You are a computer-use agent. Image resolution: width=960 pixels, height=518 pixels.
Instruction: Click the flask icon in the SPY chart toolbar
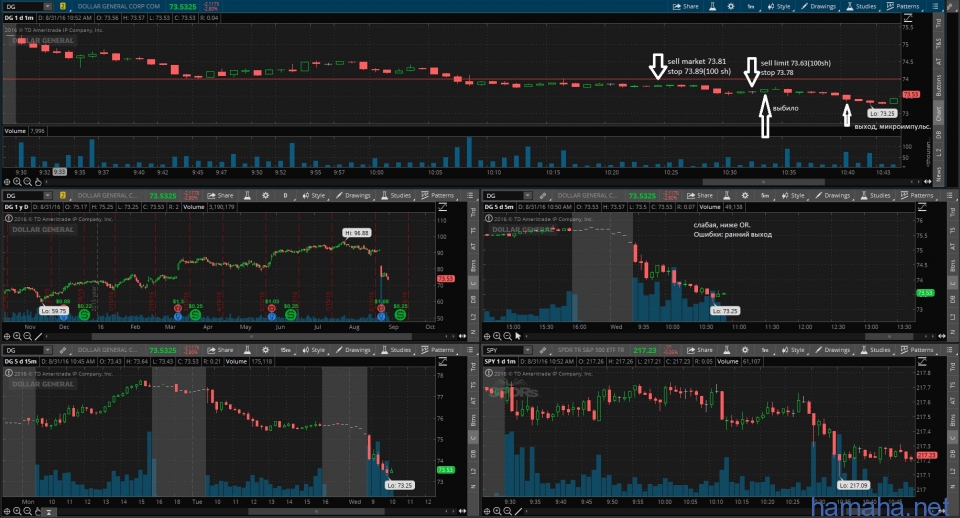coord(727,350)
